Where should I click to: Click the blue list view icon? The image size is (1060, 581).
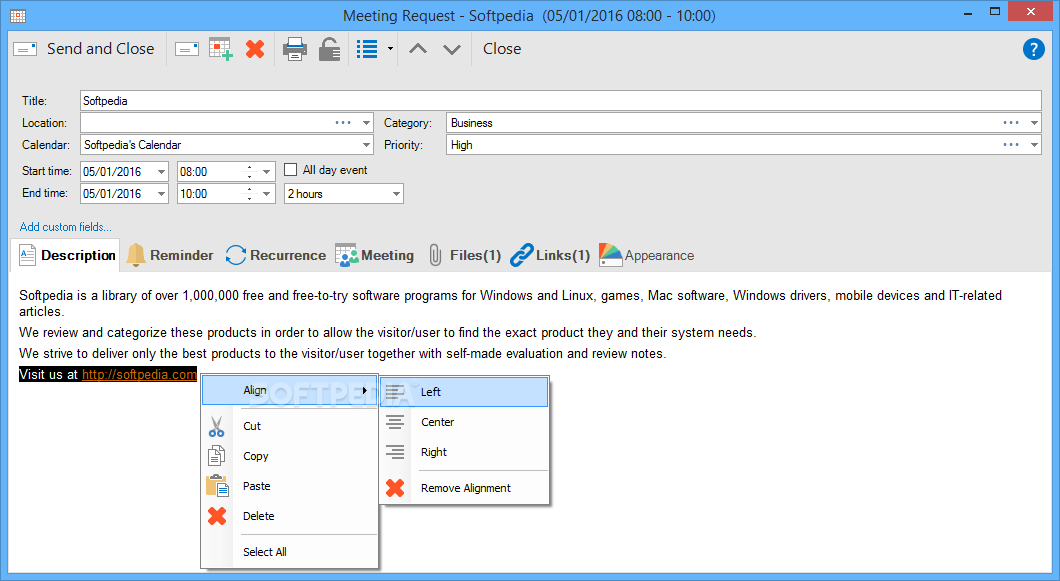(x=367, y=49)
